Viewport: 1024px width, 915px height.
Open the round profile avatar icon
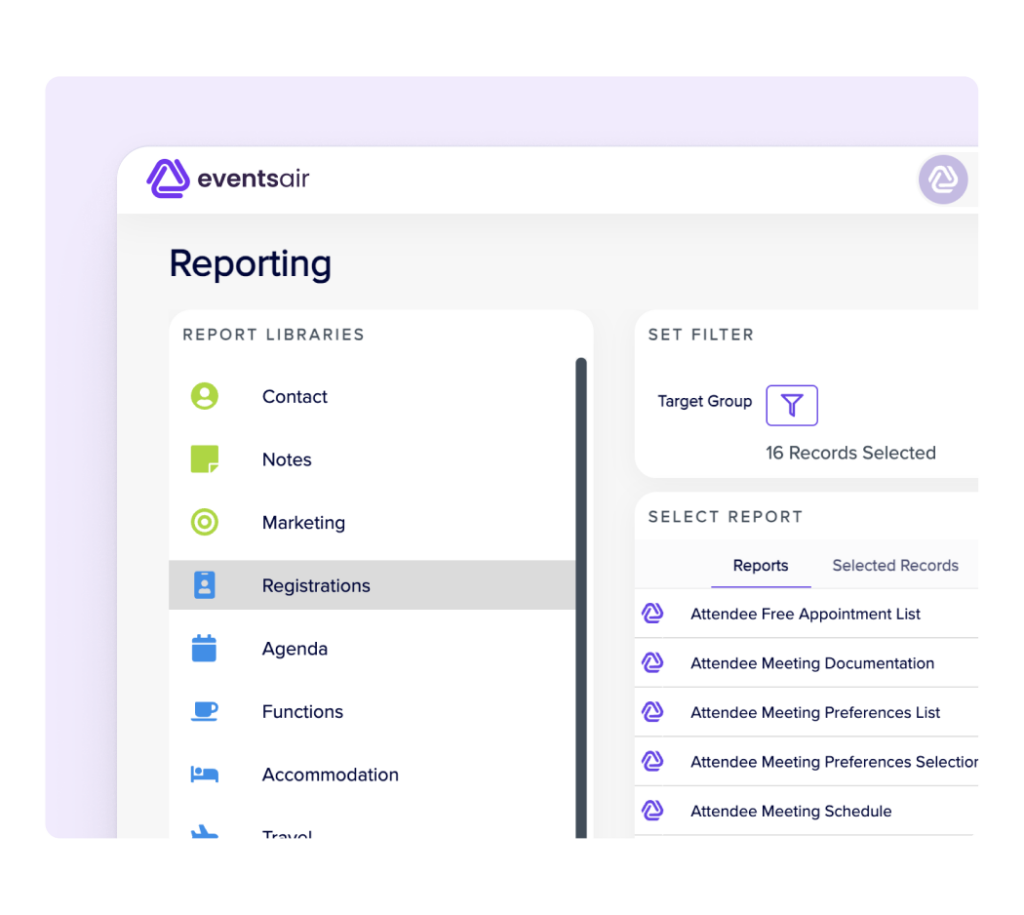pyautogui.click(x=942, y=180)
